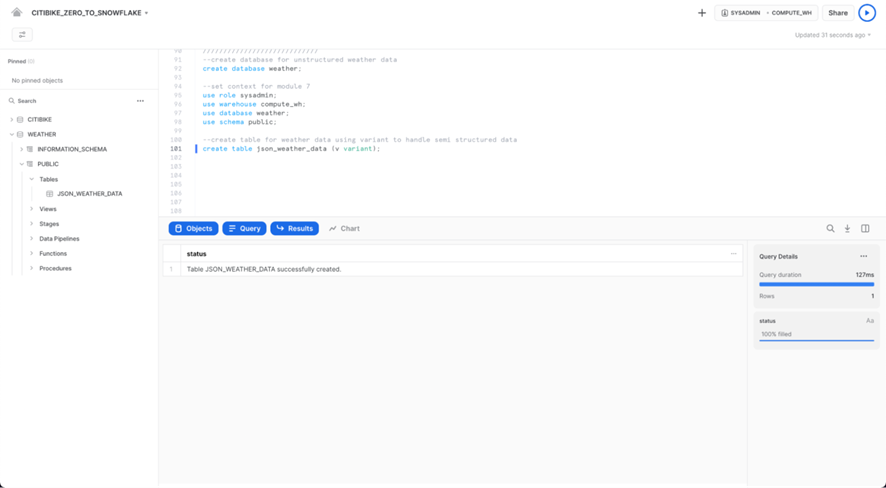The height and width of the screenshot is (488, 886).
Task: Toggle the split panel view icon
Action: tap(865, 229)
